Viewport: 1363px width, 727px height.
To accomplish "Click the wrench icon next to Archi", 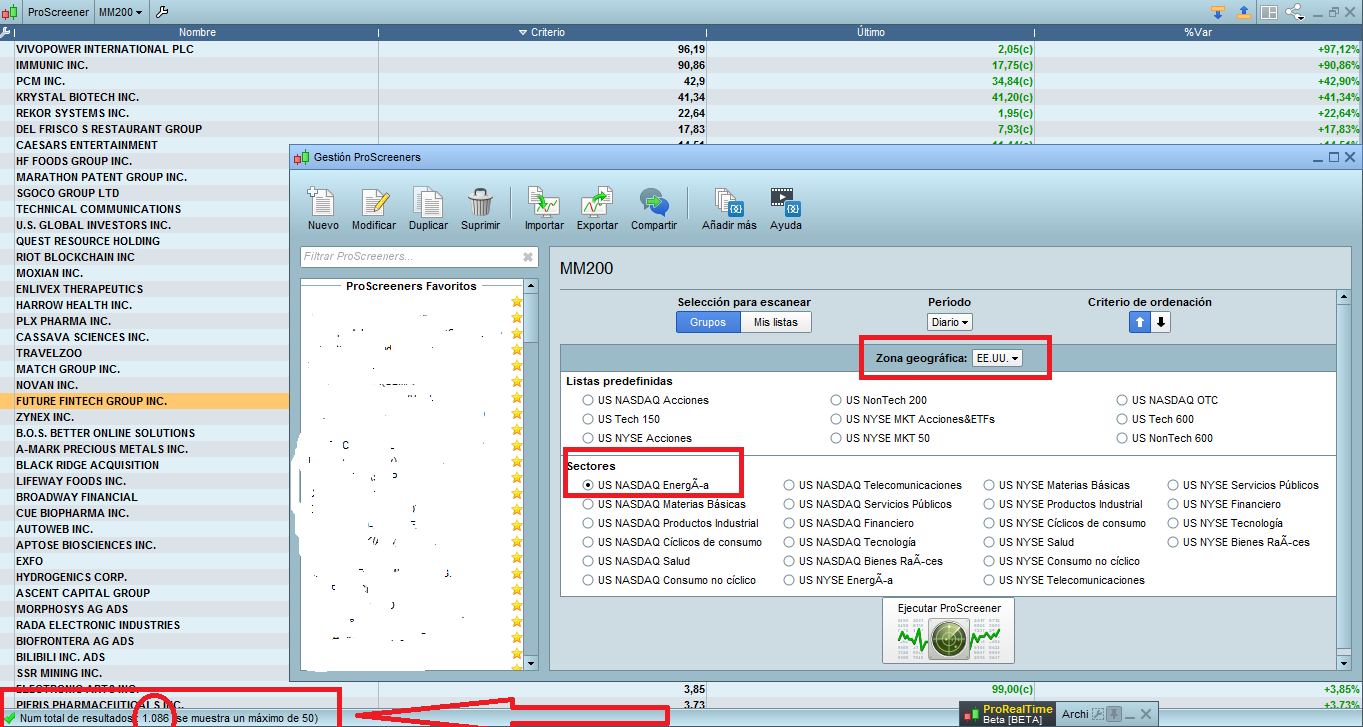I will pos(1098,714).
